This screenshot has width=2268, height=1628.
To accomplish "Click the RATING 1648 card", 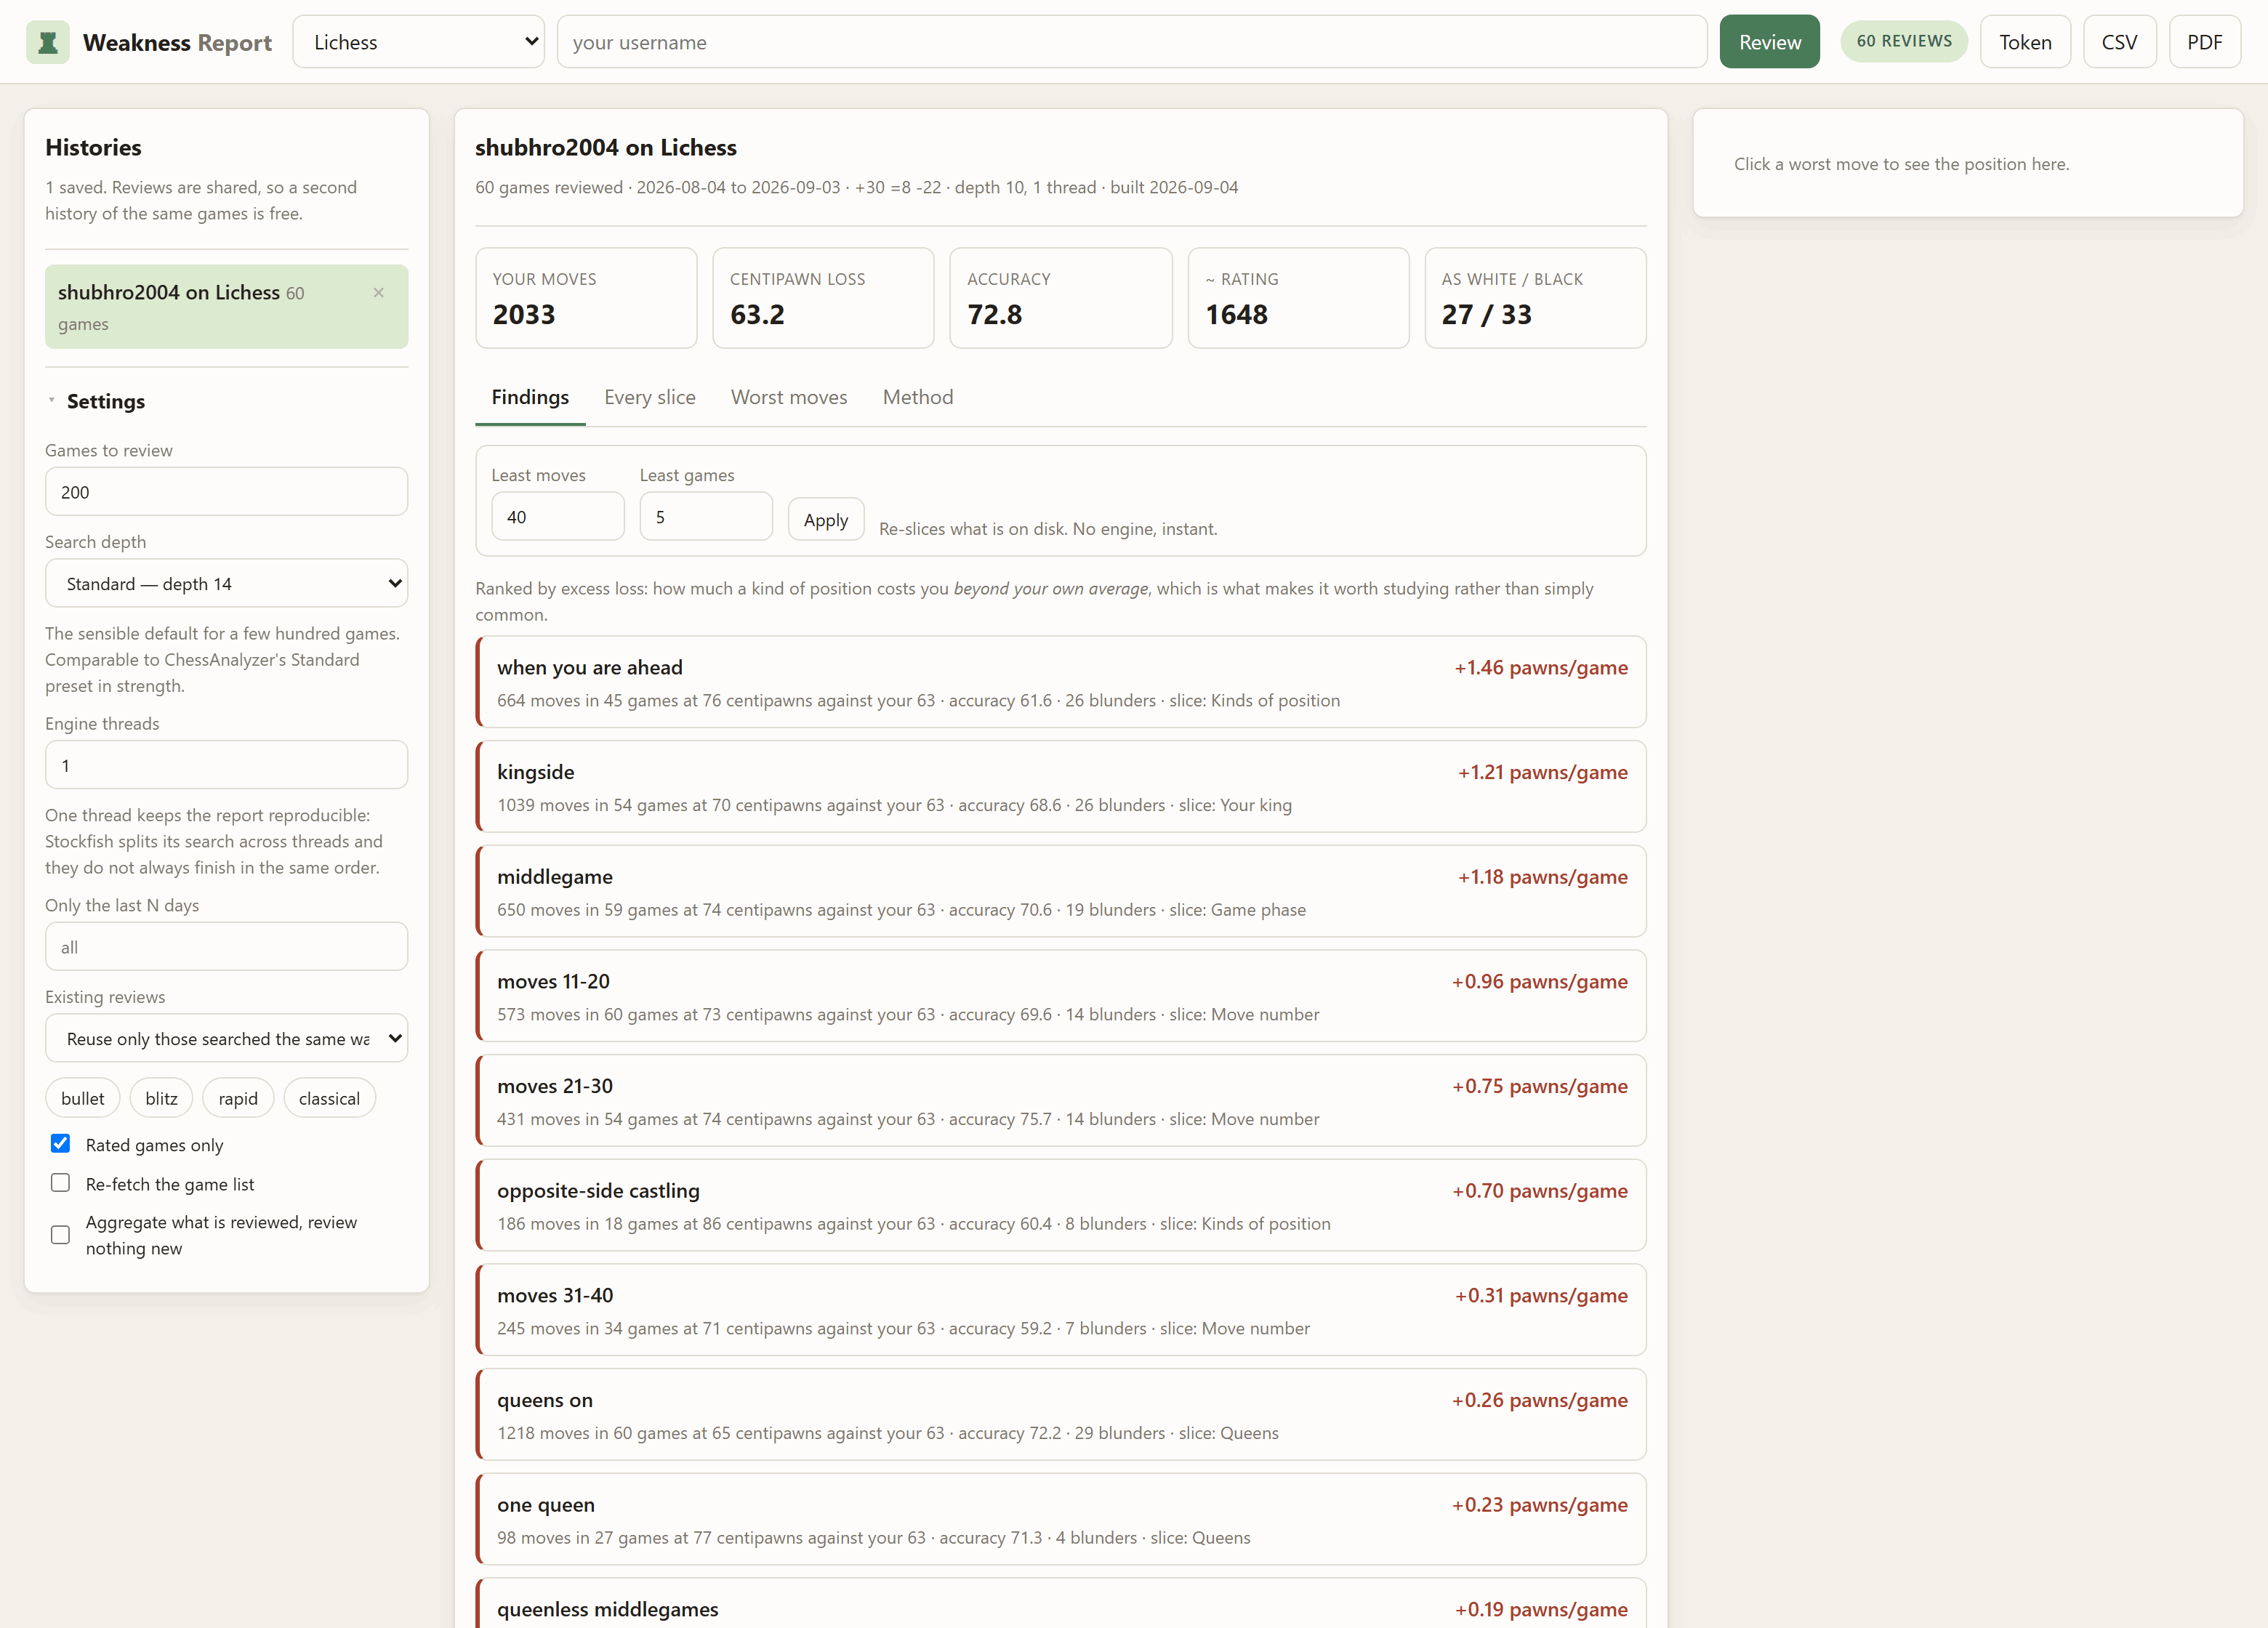I will pyautogui.click(x=1298, y=298).
